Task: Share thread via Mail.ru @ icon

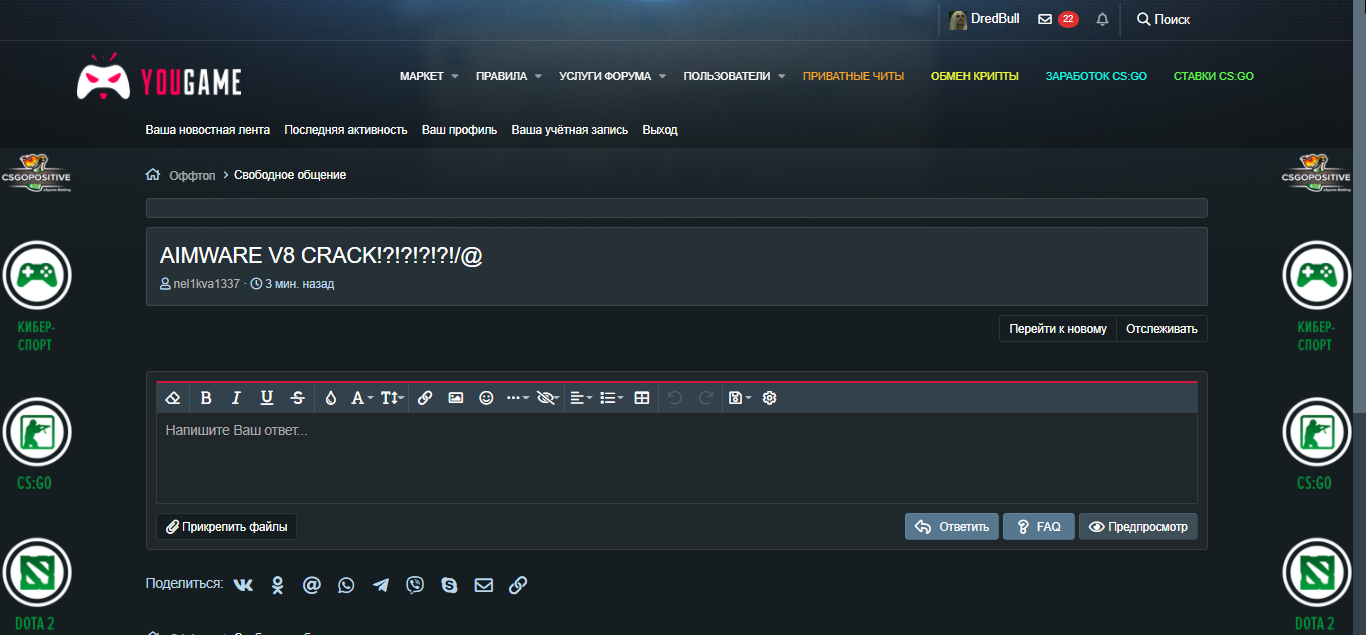Action: coord(312,585)
